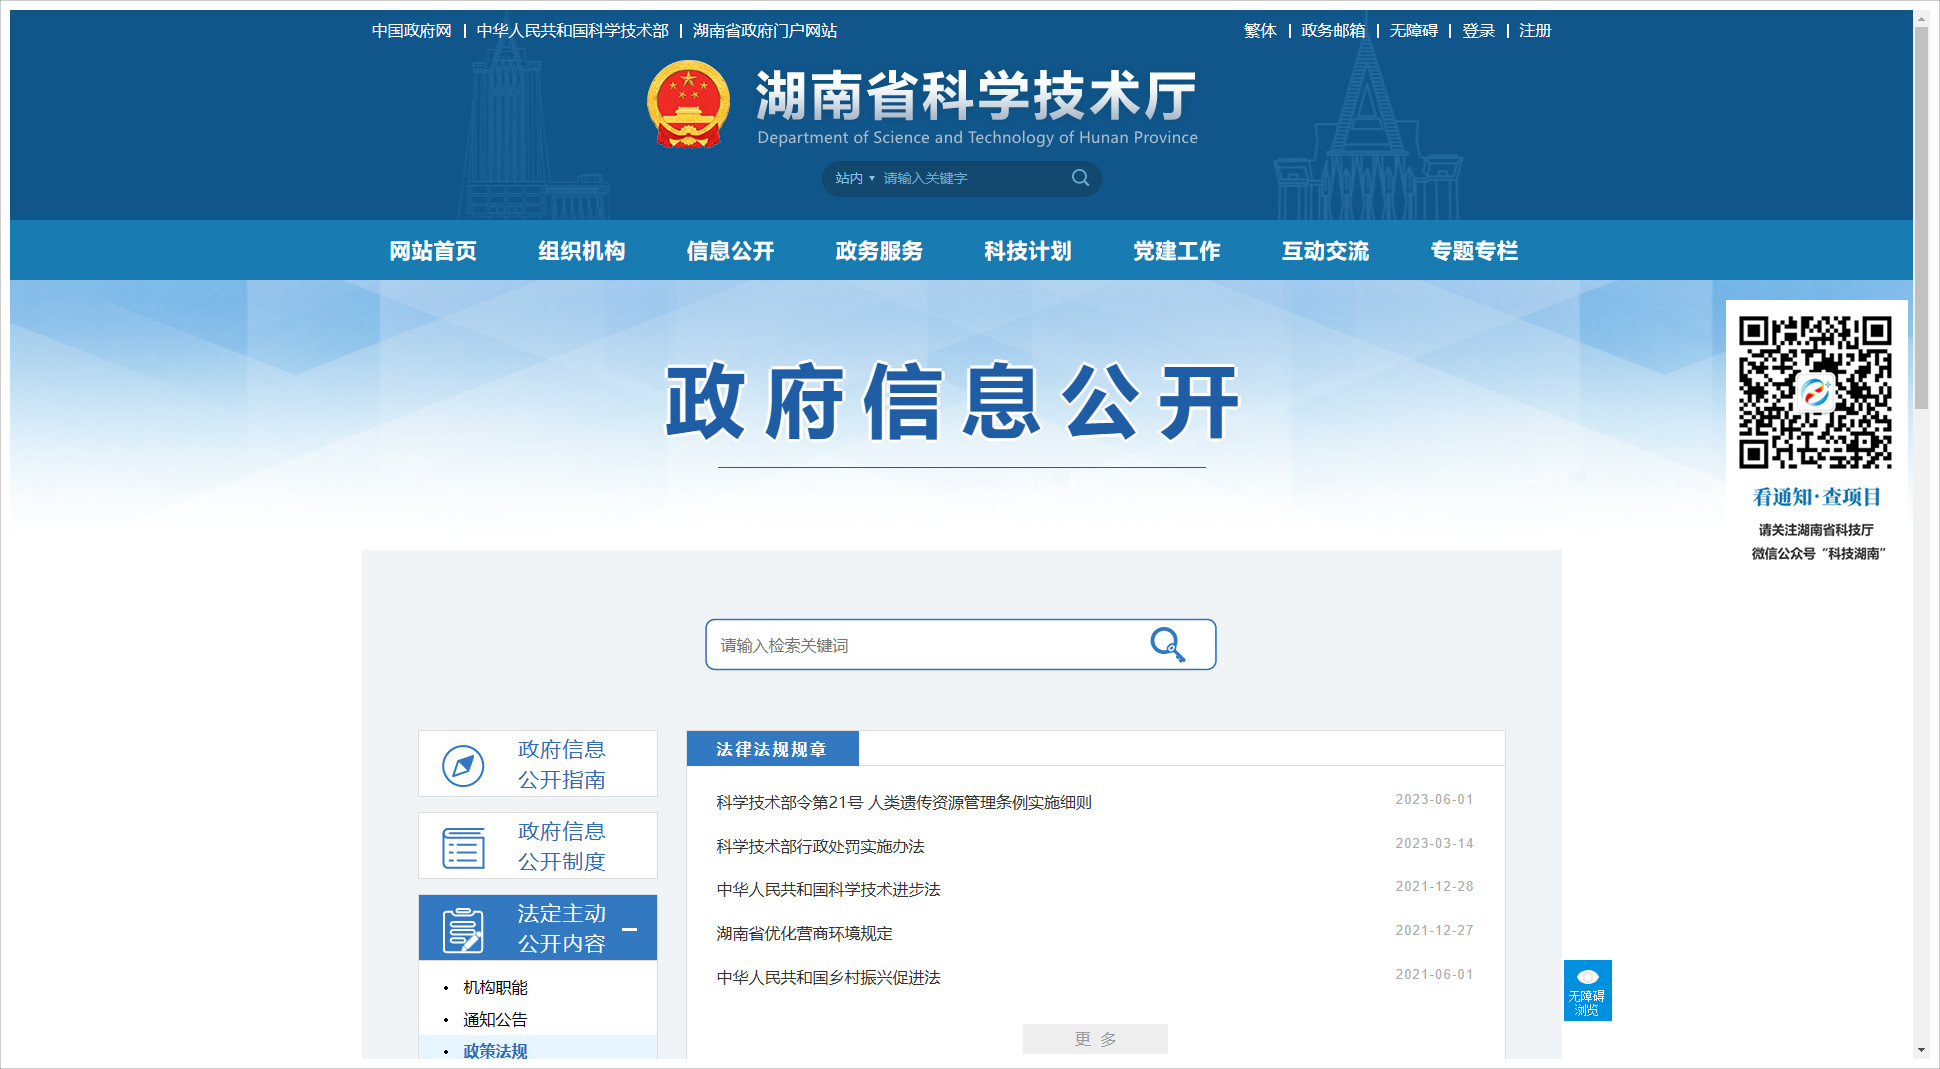Image resolution: width=1940 pixels, height=1069 pixels.
Task: Click the header search magnifier icon
Action: point(1080,178)
